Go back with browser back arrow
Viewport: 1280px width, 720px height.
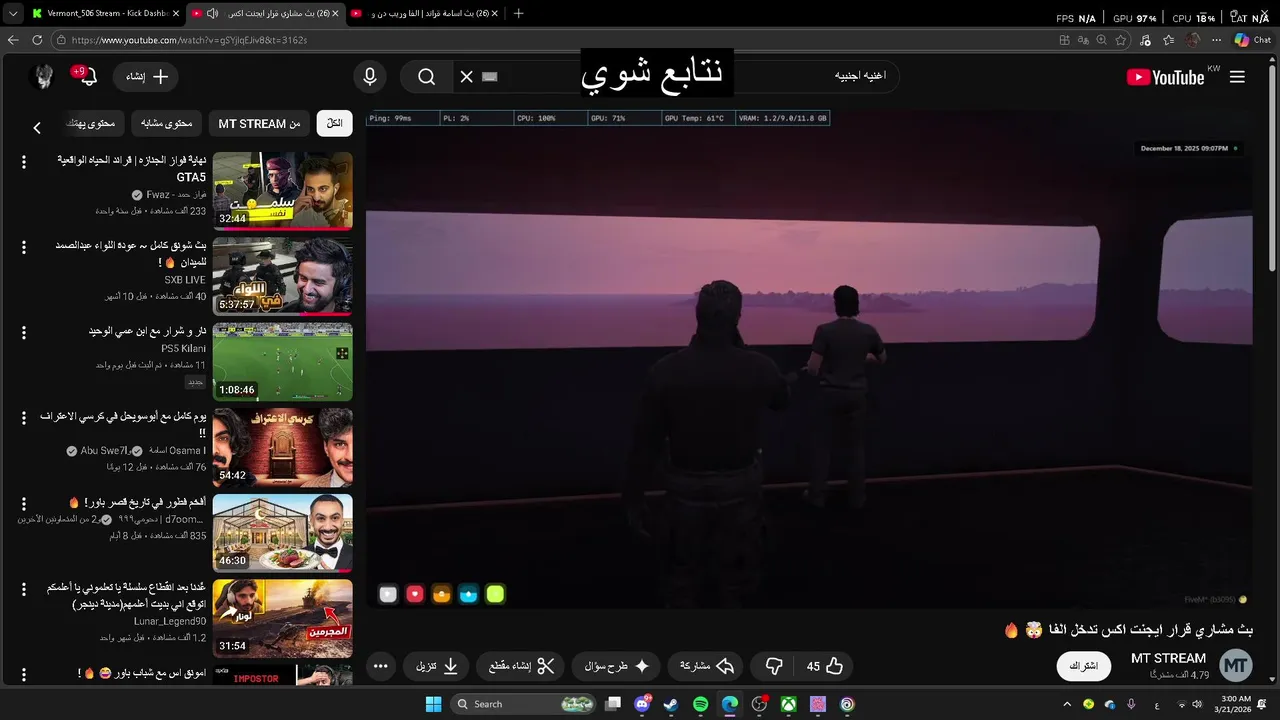[13, 40]
